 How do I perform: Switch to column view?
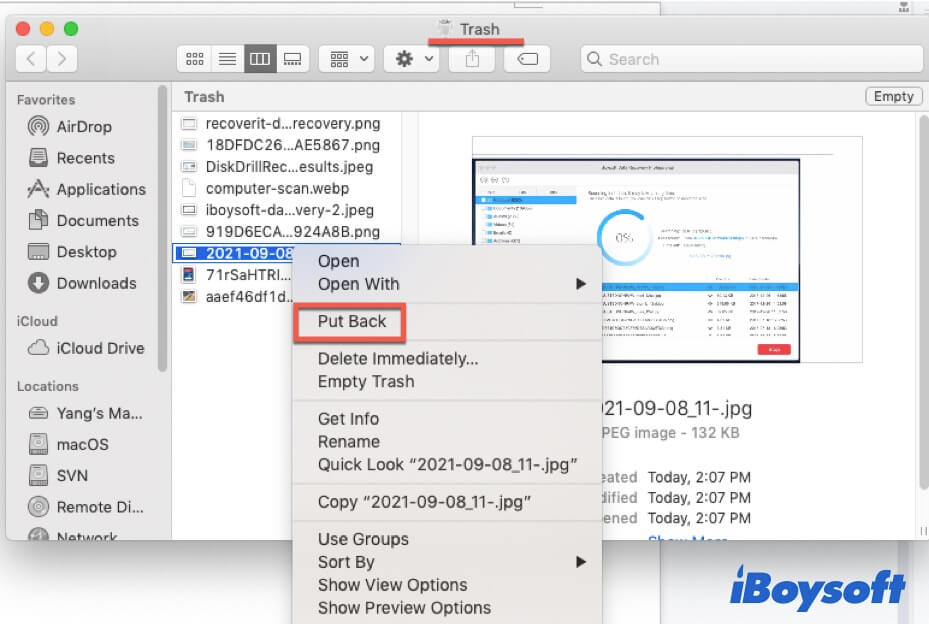pyautogui.click(x=260, y=59)
